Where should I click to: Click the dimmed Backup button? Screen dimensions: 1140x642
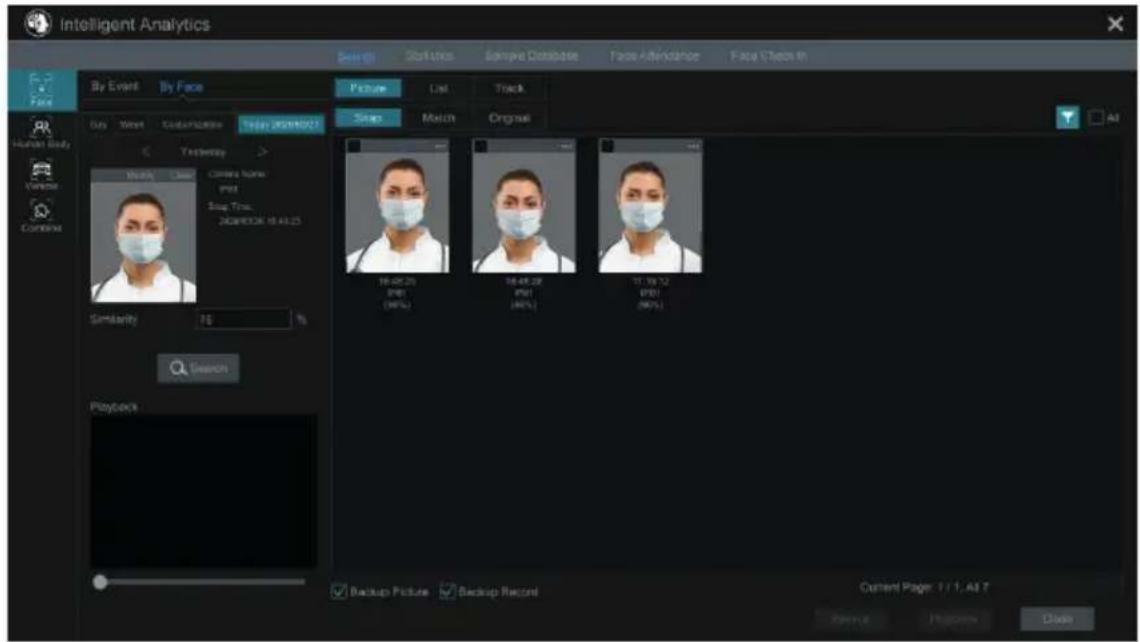[851, 619]
